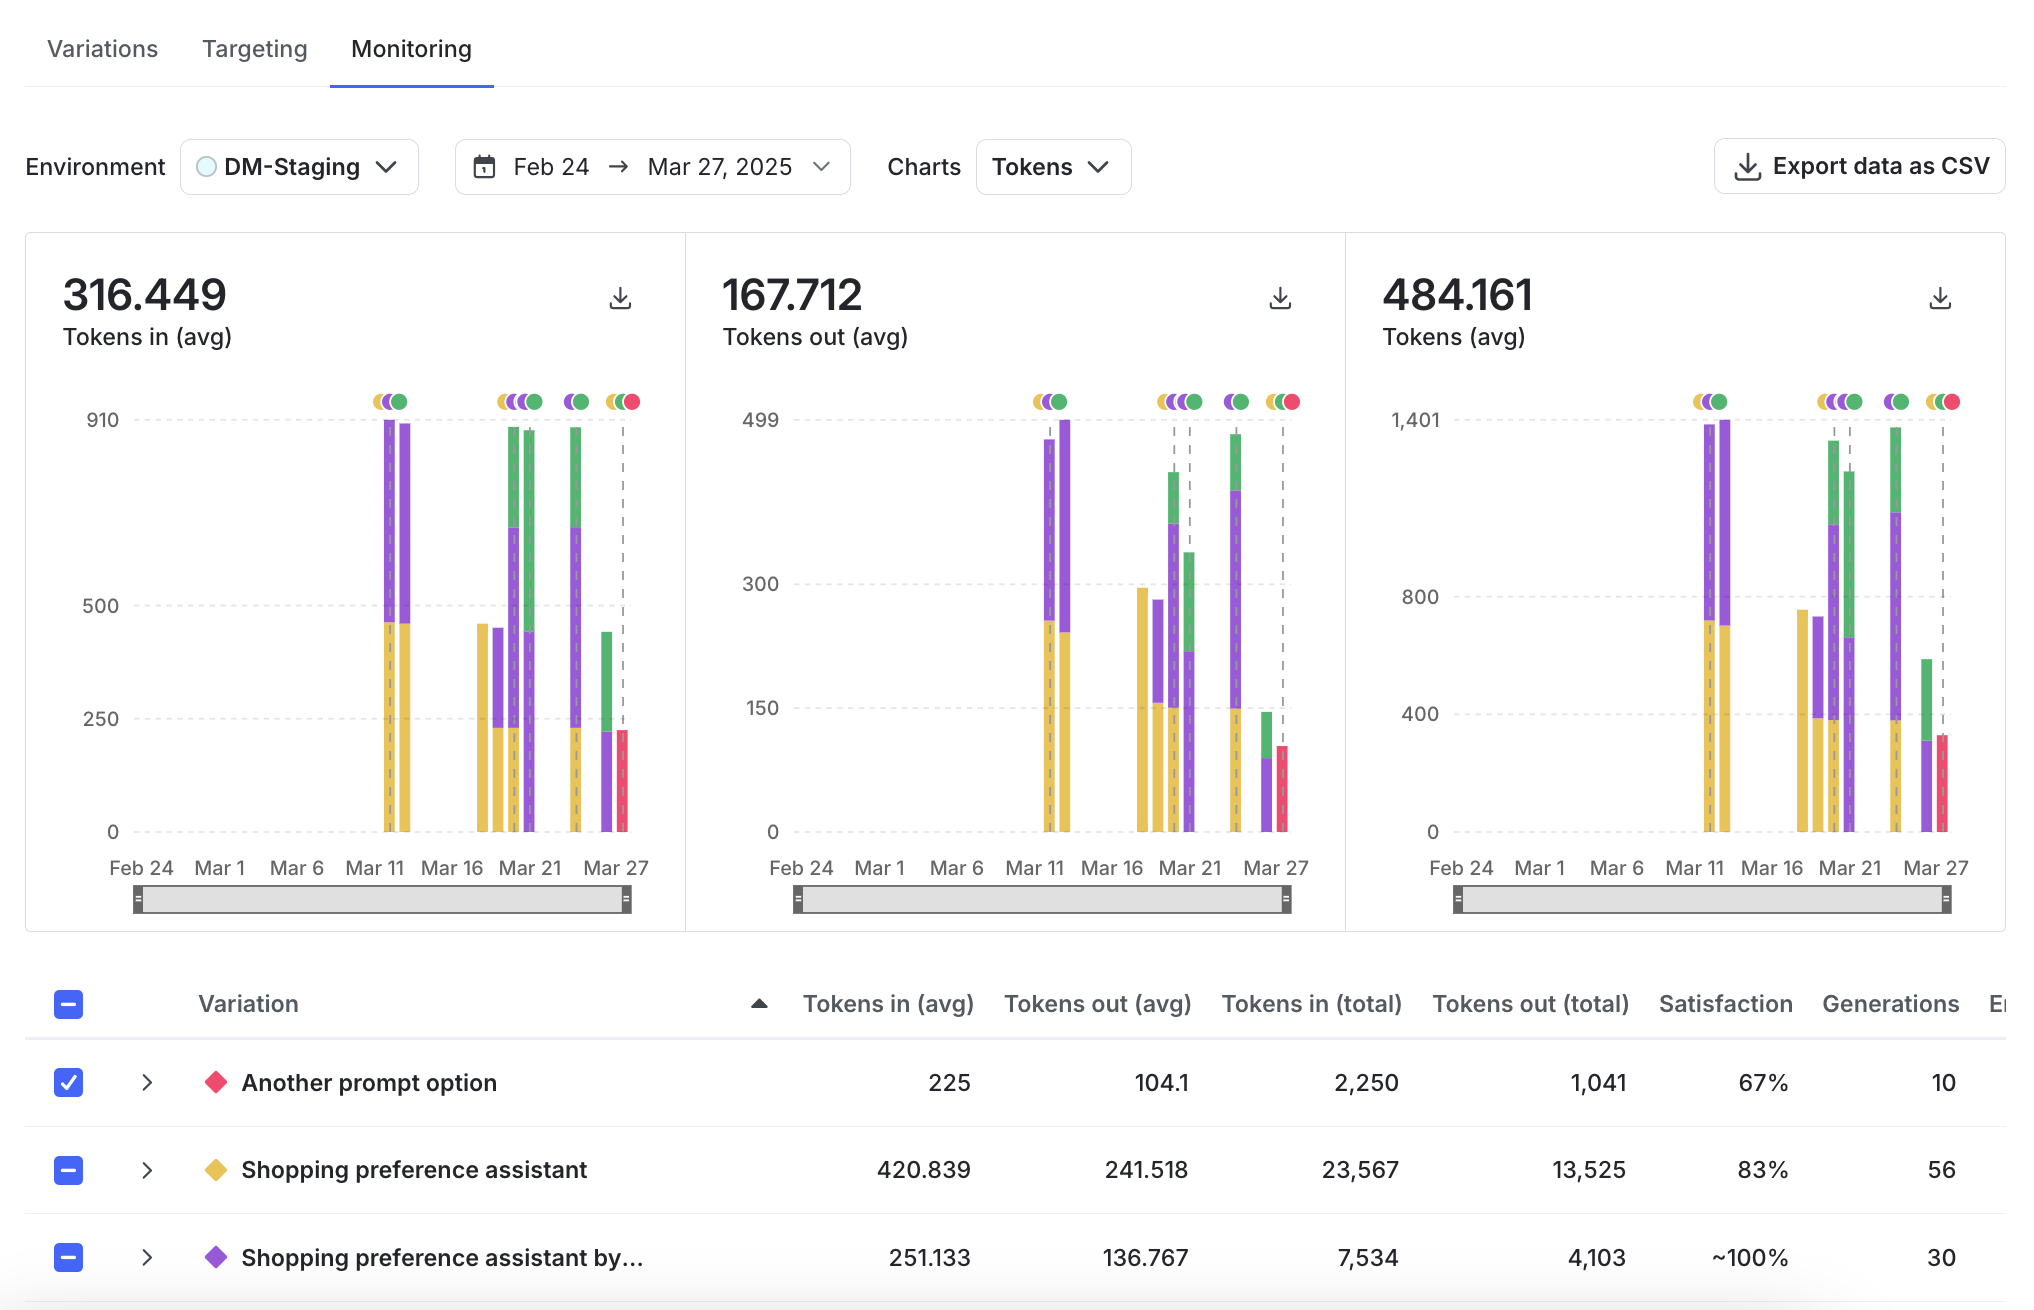Screen dimensions: 2034x1310
Task: Click the Export data as CSV button
Action: pos(1858,166)
